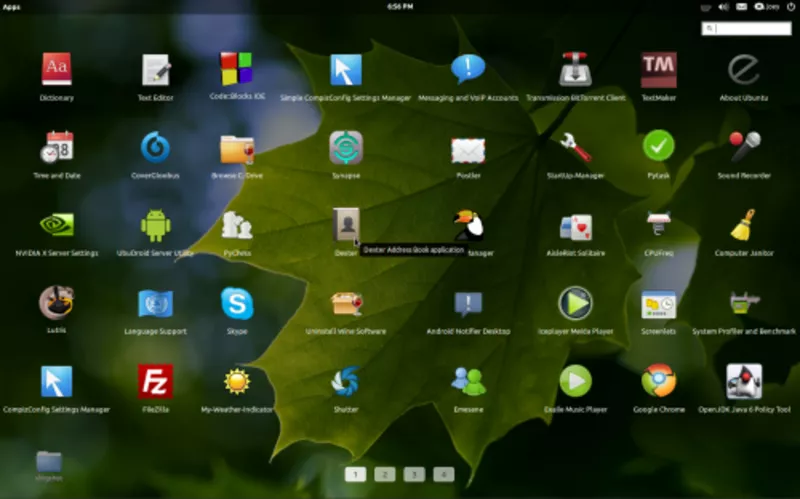Open NVIDIA X Server Settings
The width and height of the screenshot is (800, 499).
pyautogui.click(x=57, y=224)
